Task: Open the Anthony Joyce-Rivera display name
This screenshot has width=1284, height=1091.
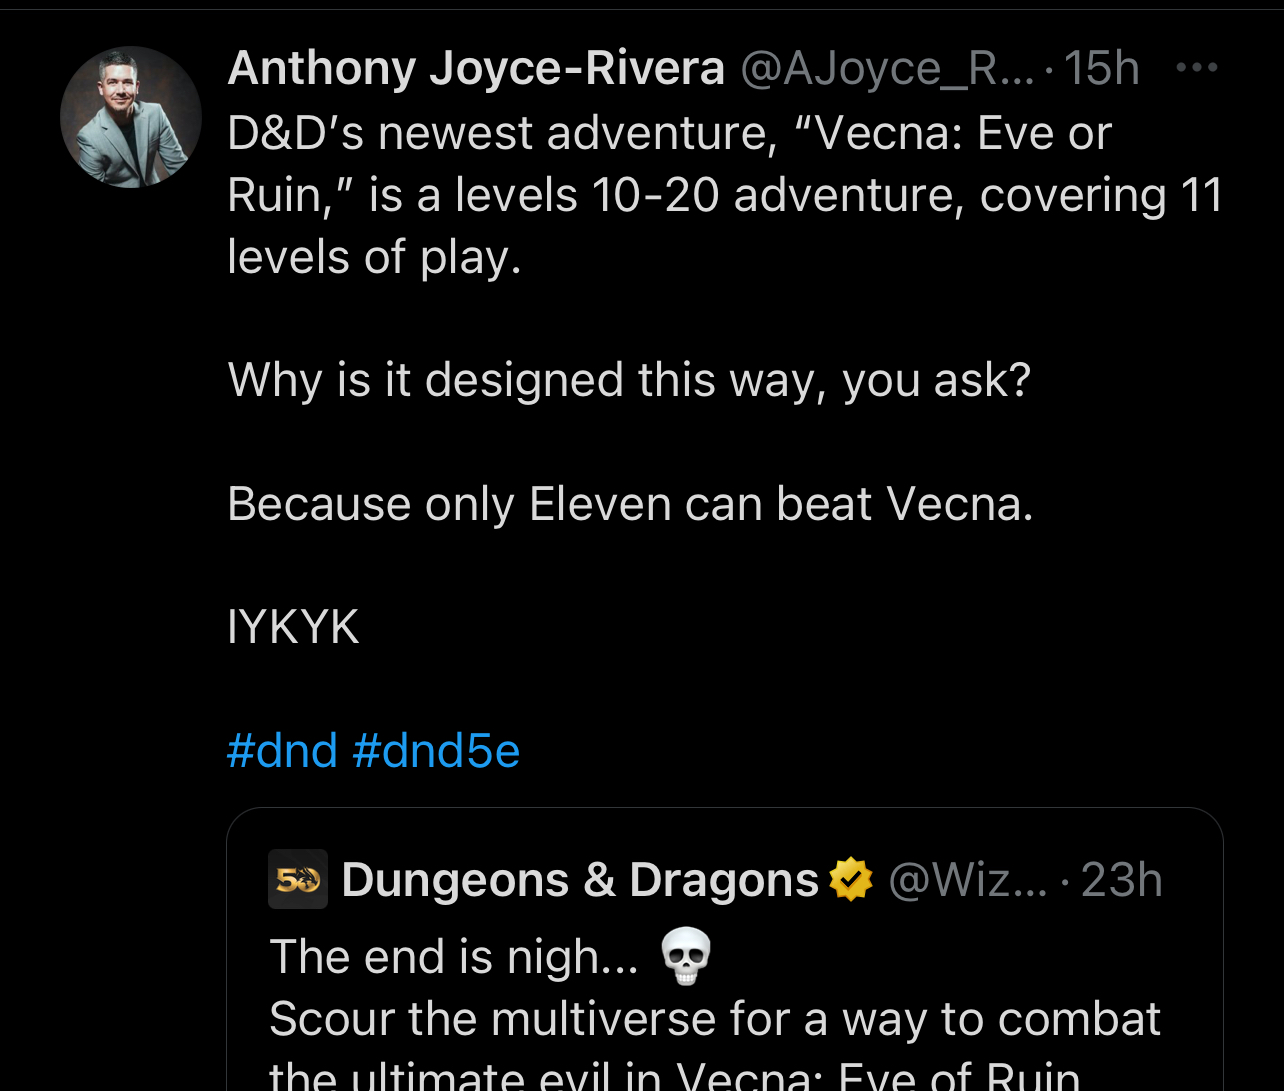Action: (476, 69)
